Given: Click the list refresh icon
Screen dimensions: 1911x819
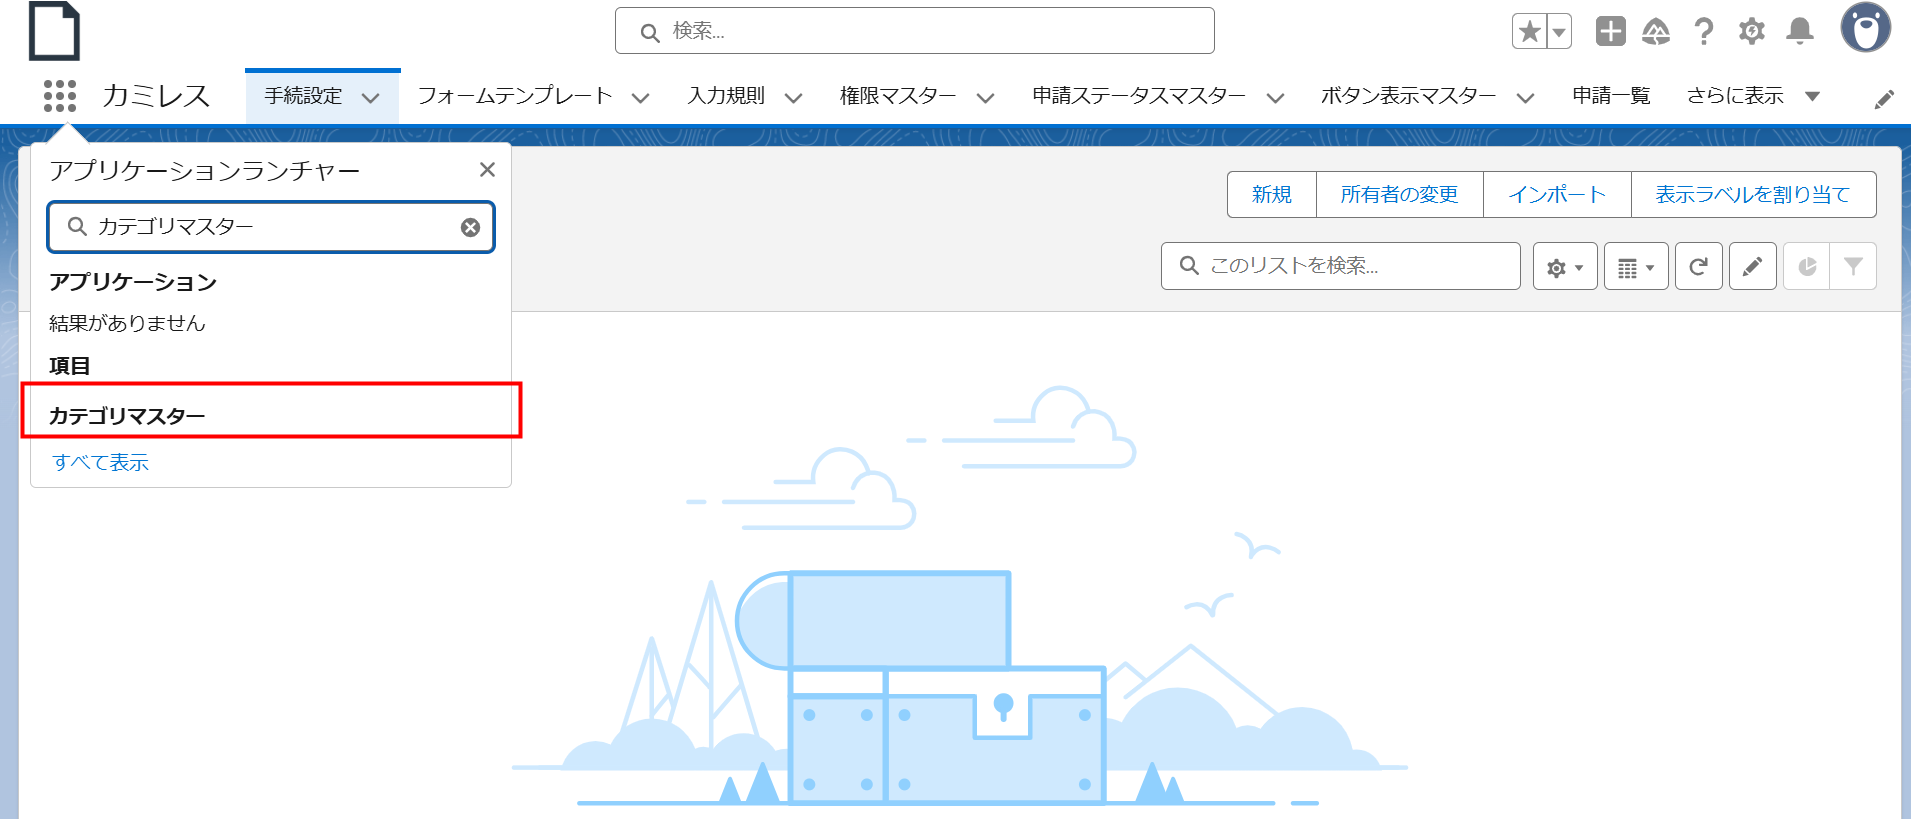Looking at the screenshot, I should [x=1698, y=267].
